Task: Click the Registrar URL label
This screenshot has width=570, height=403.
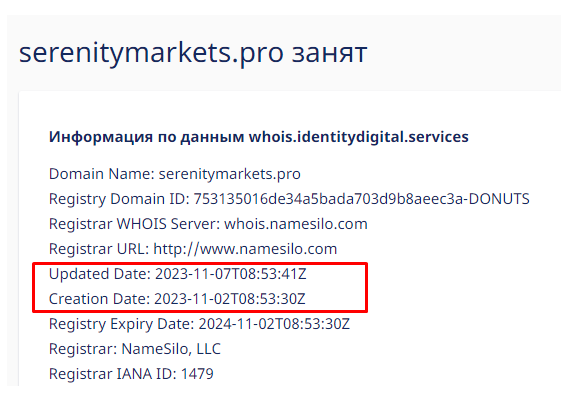Action: point(99,249)
